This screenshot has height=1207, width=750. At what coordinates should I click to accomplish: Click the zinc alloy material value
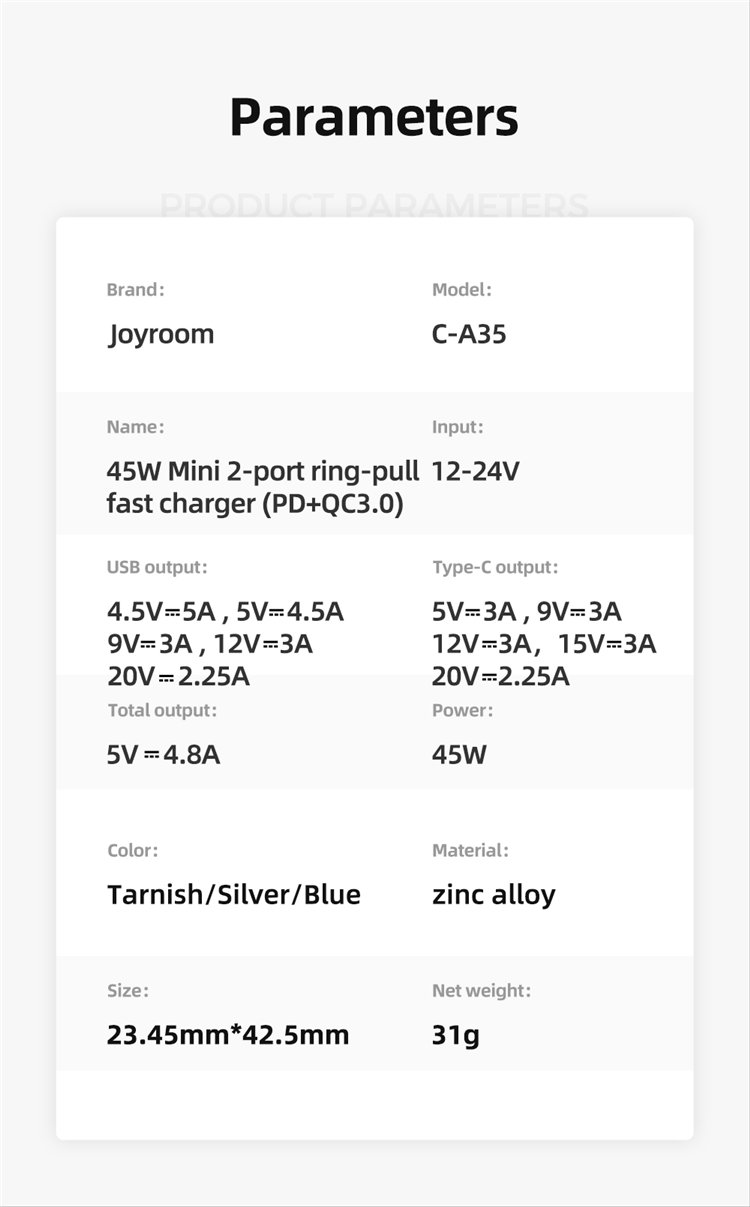(493, 894)
